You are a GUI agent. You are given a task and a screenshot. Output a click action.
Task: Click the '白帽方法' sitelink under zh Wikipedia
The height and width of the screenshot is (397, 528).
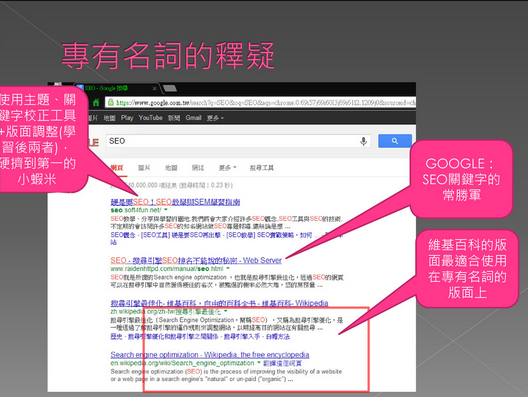[x=278, y=336]
